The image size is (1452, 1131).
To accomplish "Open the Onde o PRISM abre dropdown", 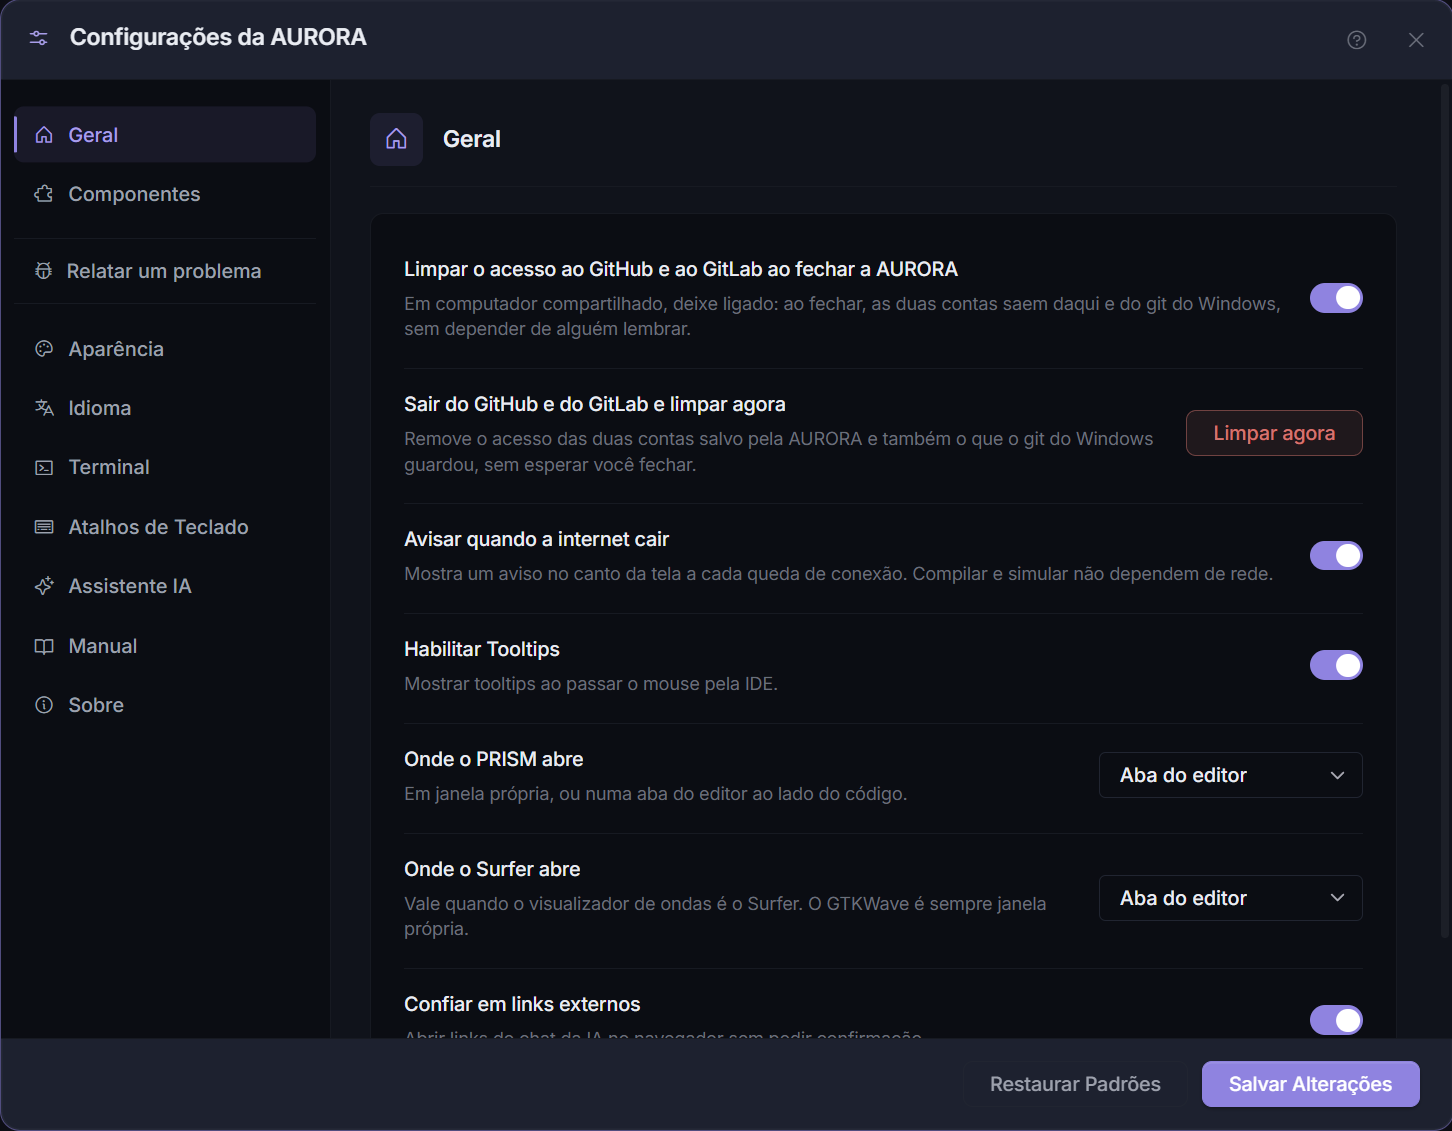I will (x=1230, y=775).
